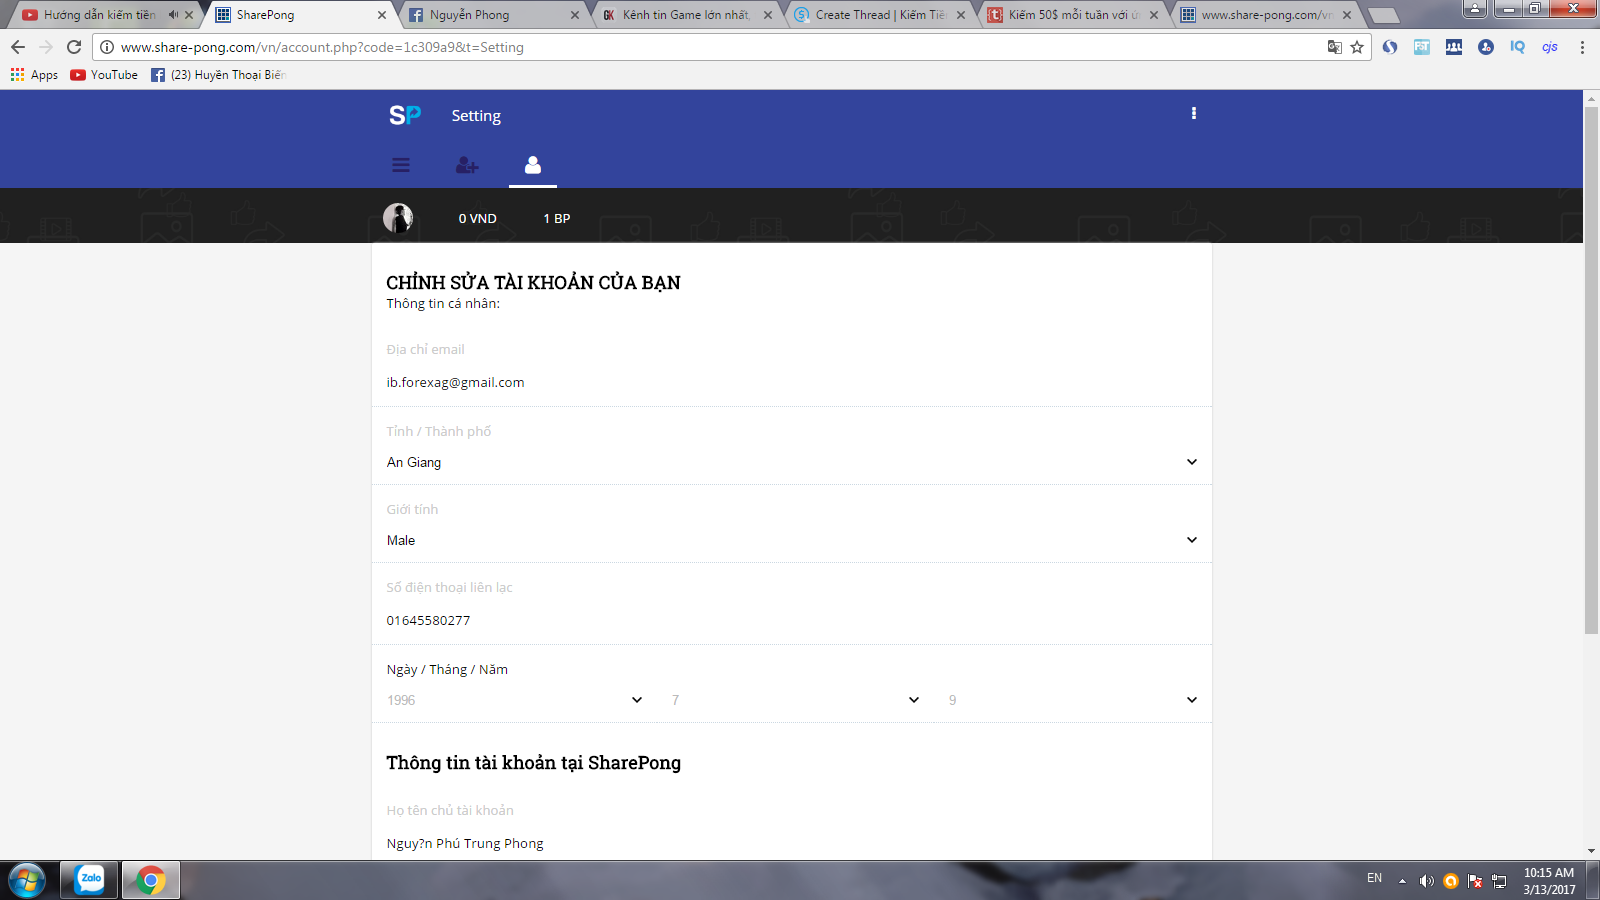Close the Nguyễn Phong tab
This screenshot has height=900, width=1600.
(x=575, y=15)
